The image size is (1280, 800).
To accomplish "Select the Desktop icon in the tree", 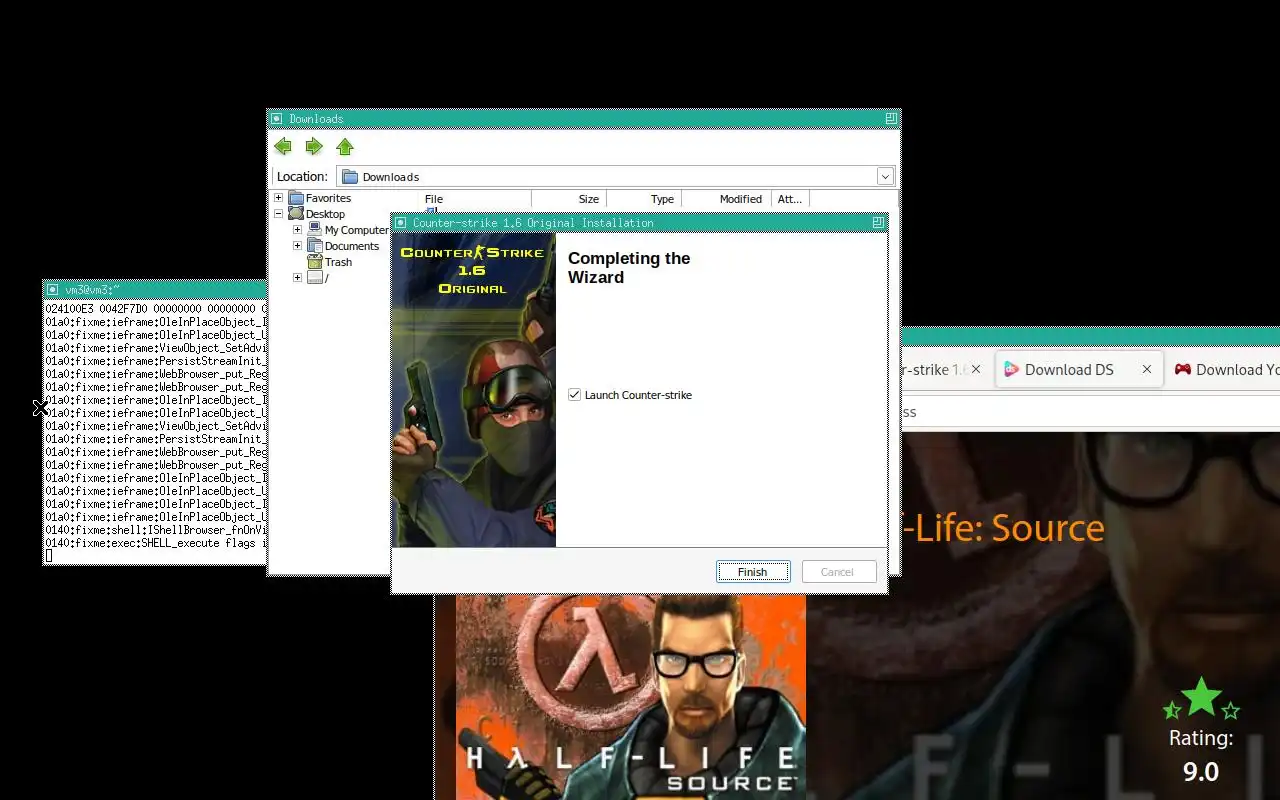I will click(x=296, y=214).
